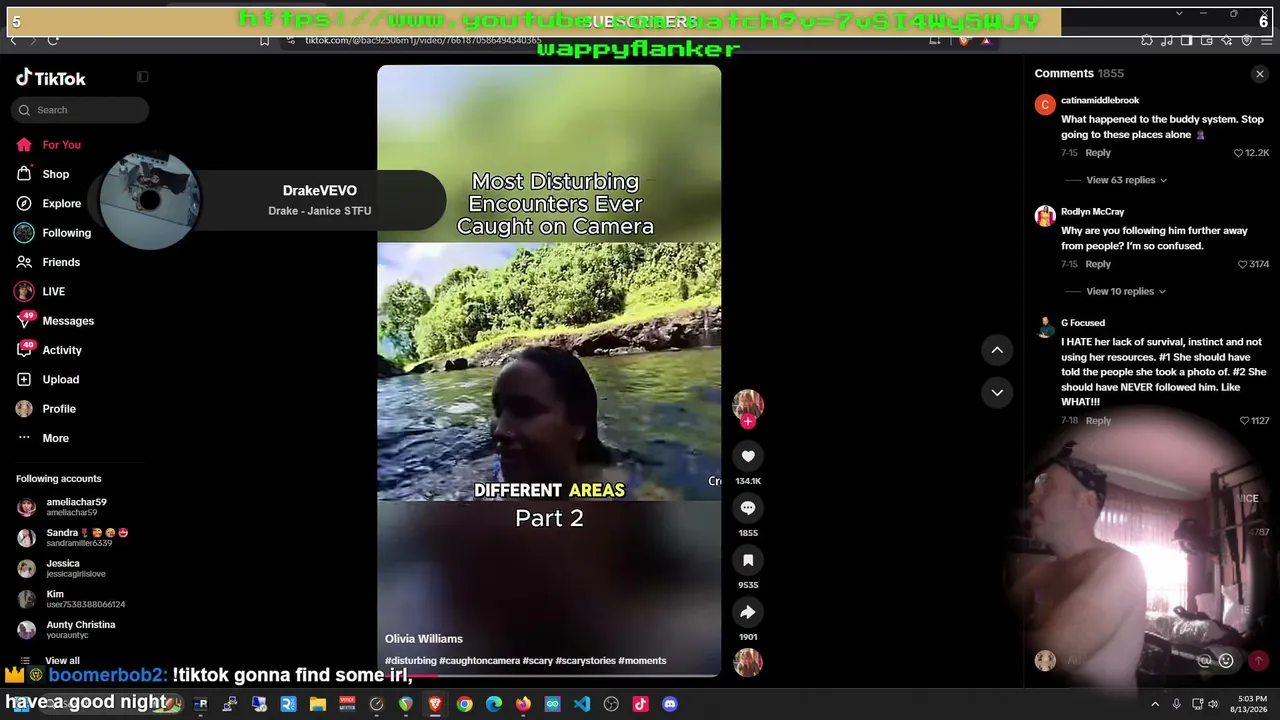
Task: Open the Explore page
Action: tap(48, 203)
